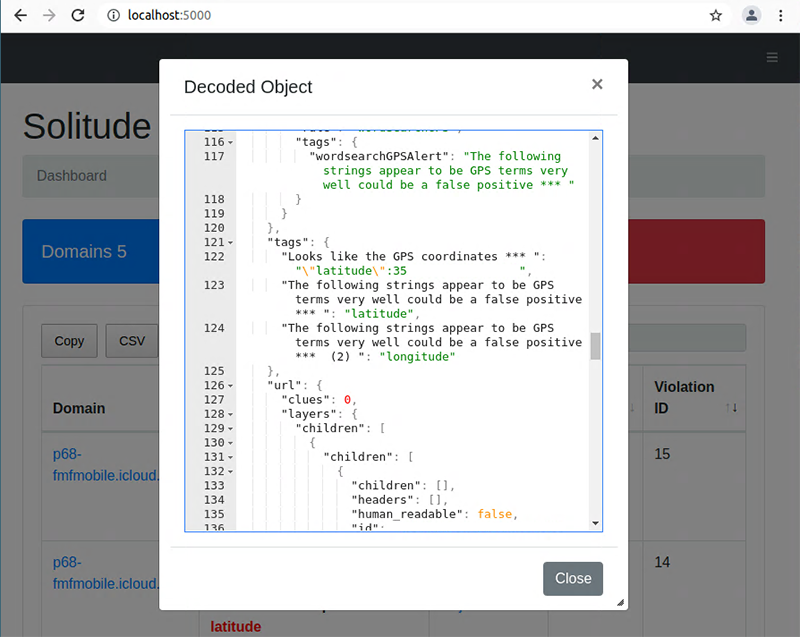
Task: Close the Decoded Object modal with X
Action: pos(597,84)
